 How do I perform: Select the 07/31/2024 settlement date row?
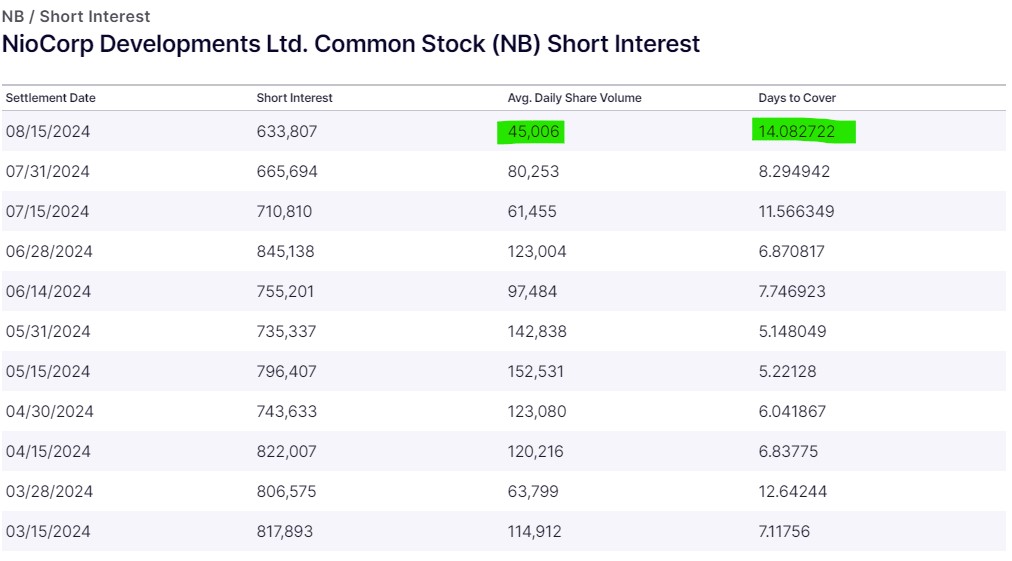click(48, 171)
